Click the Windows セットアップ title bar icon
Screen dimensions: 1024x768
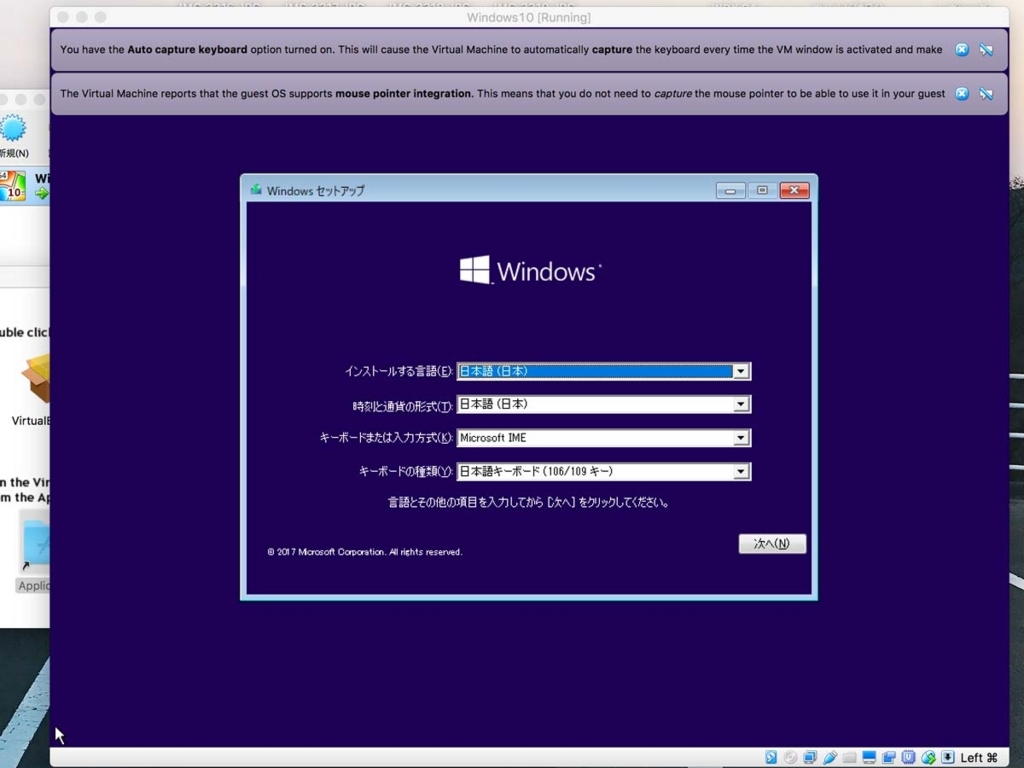point(256,190)
